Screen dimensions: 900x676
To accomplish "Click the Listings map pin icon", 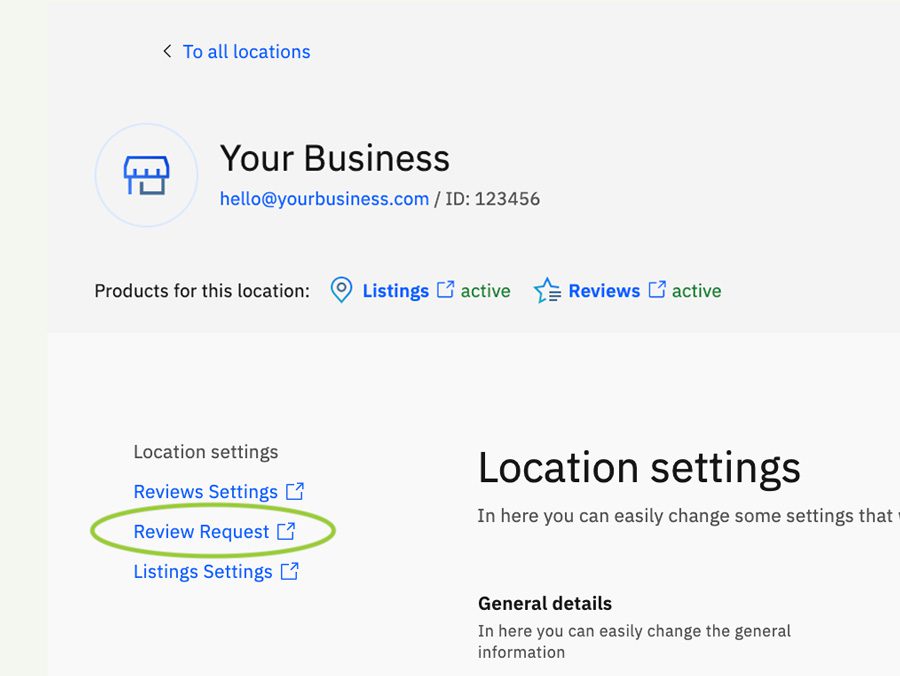I will (x=342, y=290).
